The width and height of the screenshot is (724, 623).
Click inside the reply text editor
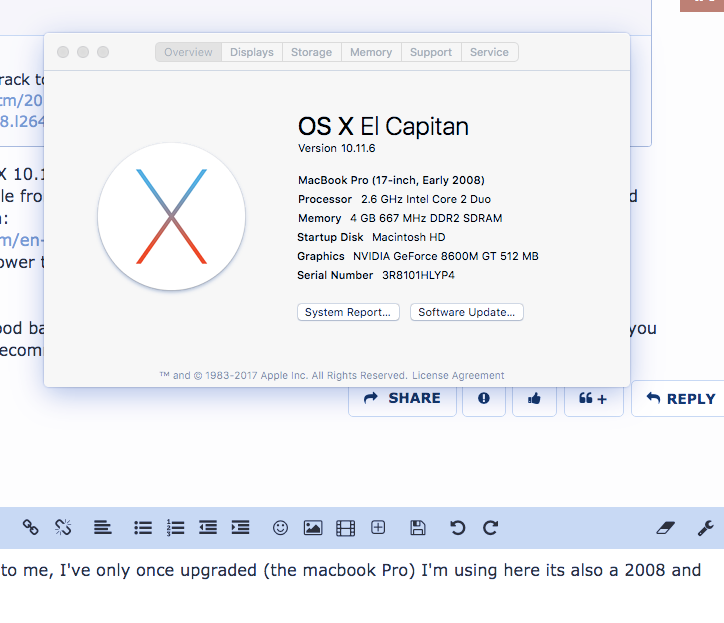coord(362,586)
